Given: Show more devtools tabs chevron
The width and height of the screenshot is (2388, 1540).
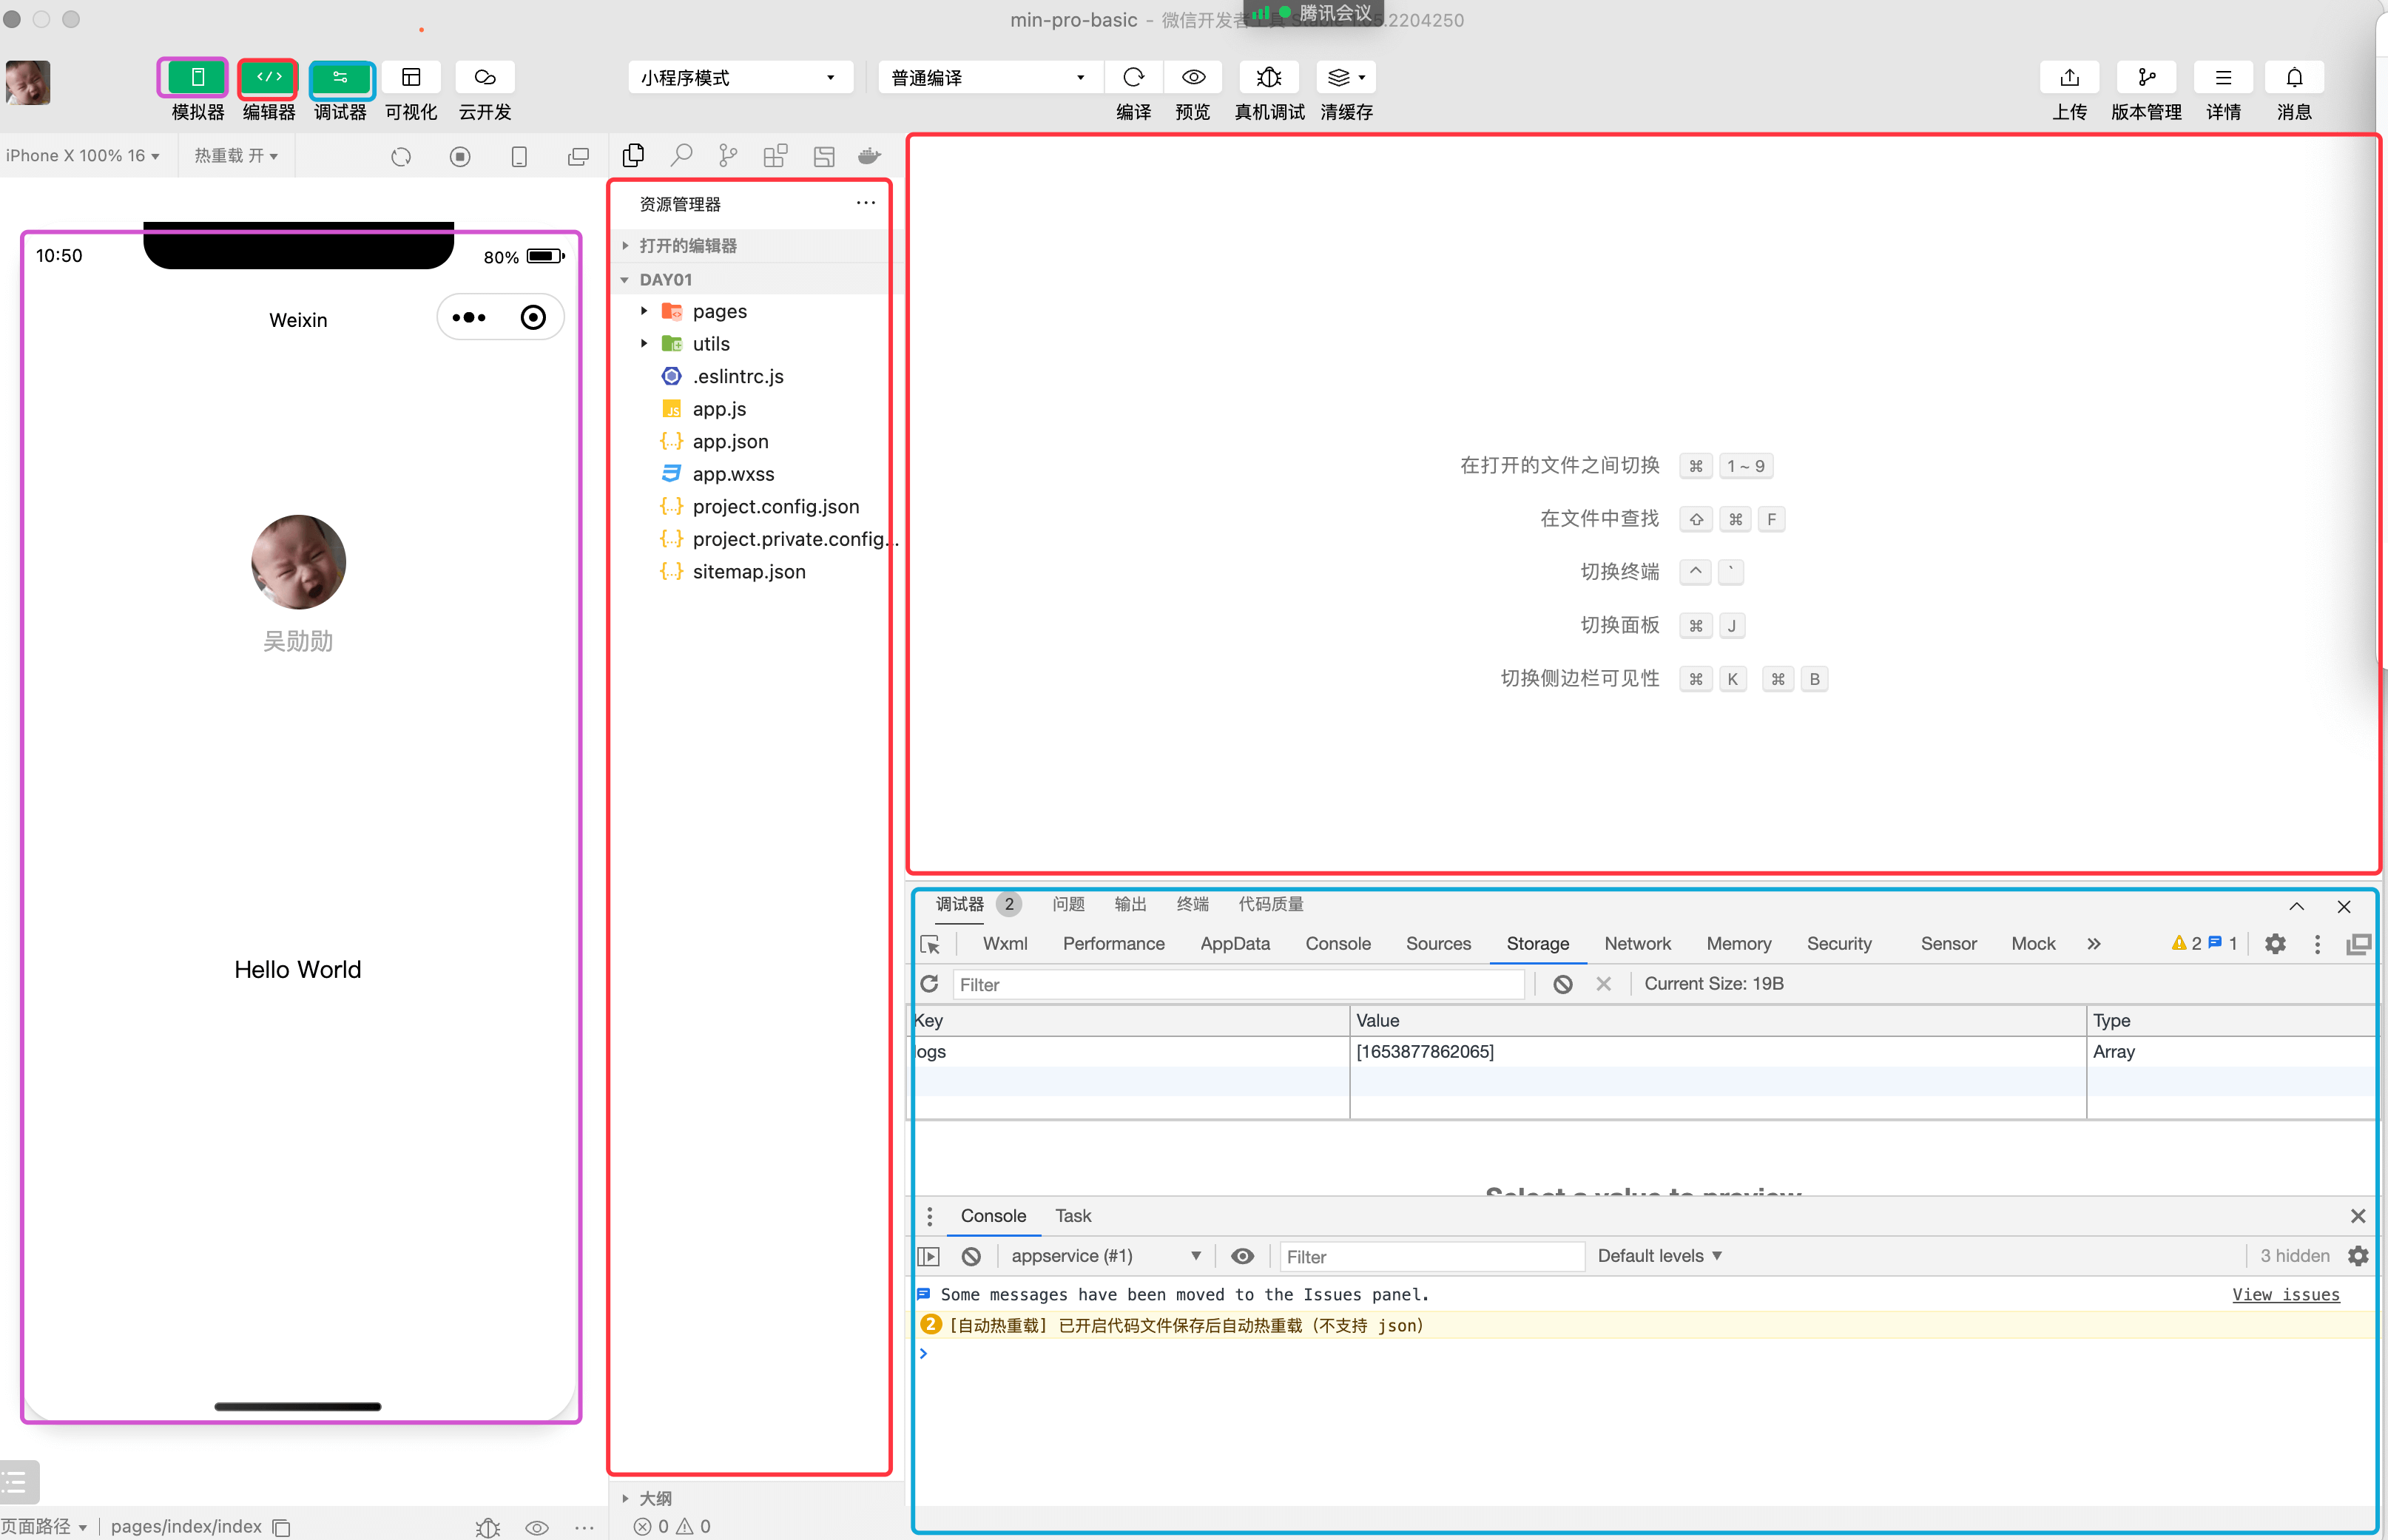Looking at the screenshot, I should (2094, 944).
